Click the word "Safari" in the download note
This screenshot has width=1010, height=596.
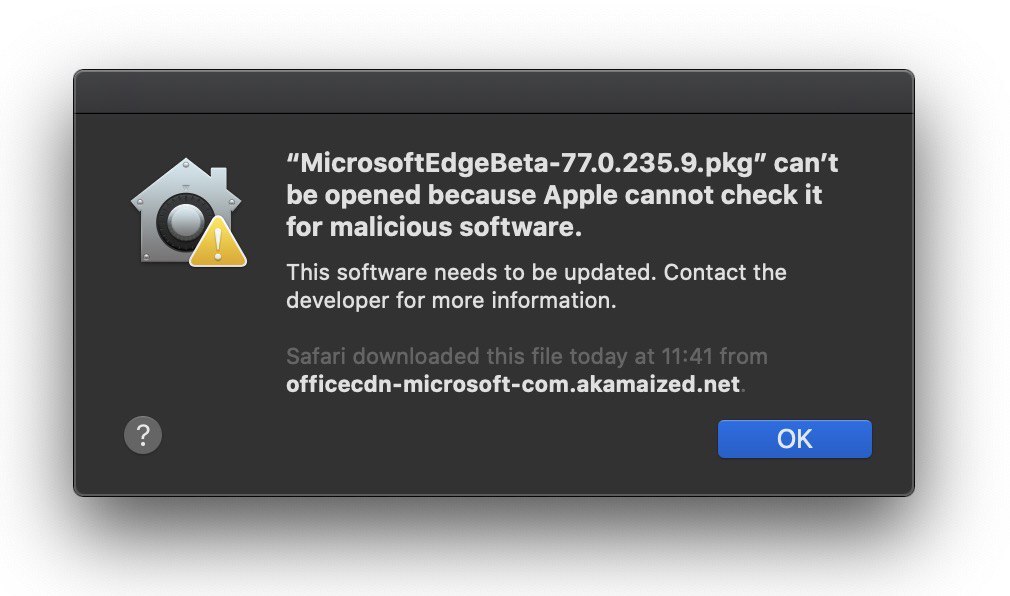(316, 356)
